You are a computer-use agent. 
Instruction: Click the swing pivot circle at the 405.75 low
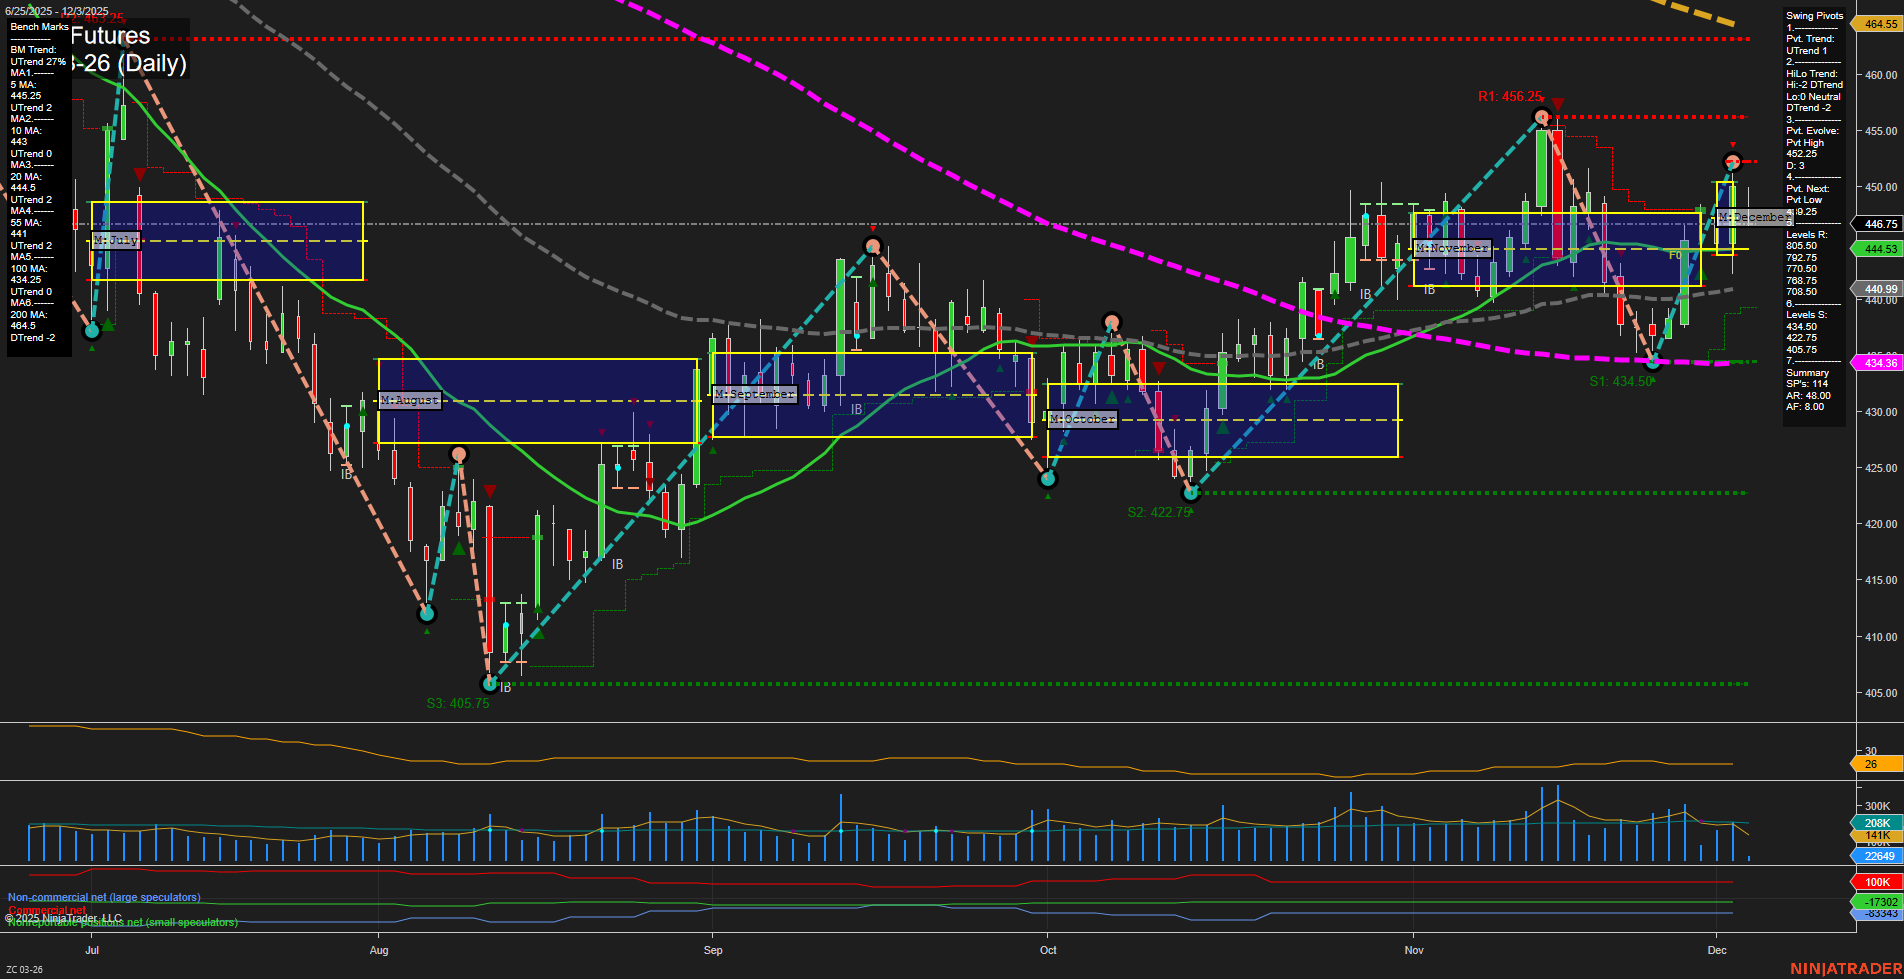pyautogui.click(x=489, y=683)
